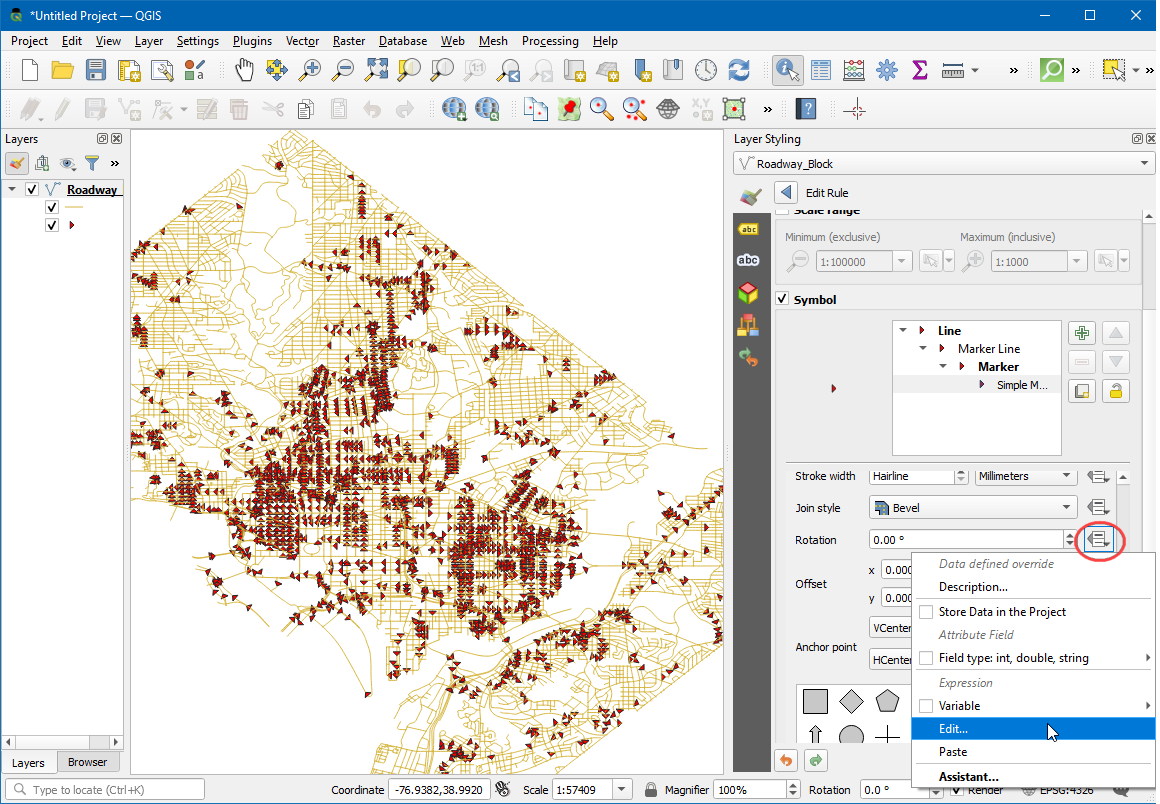Switch to the Browser tab
Image resolution: width=1160 pixels, height=804 pixels.
pyautogui.click(x=87, y=762)
